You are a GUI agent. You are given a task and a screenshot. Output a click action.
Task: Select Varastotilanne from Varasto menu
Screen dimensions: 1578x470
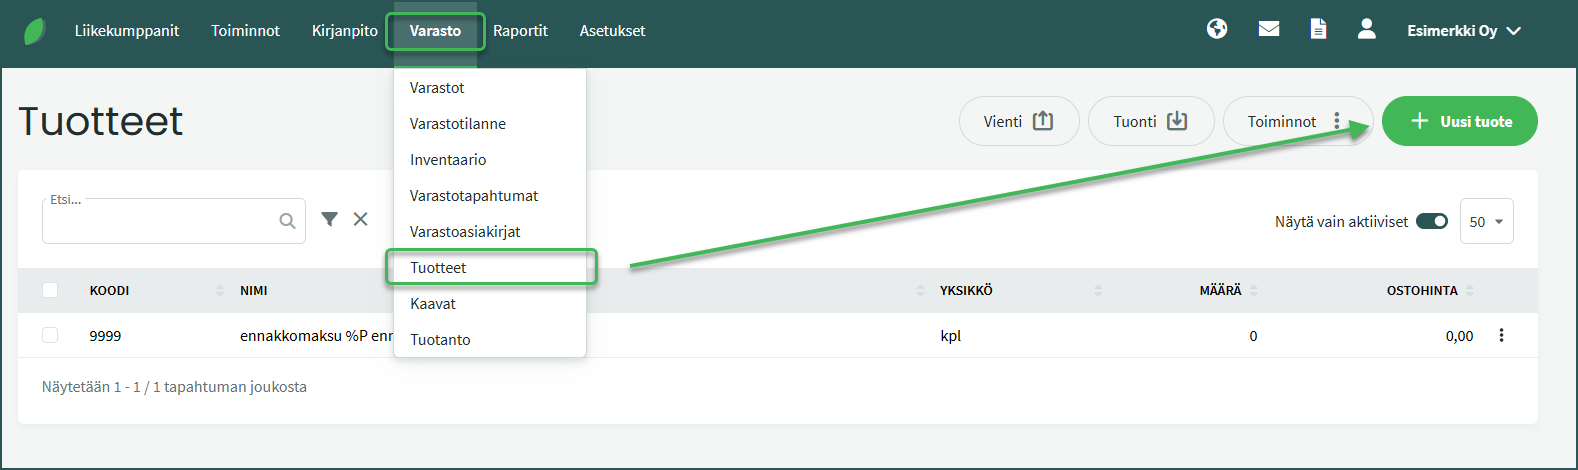tap(458, 124)
